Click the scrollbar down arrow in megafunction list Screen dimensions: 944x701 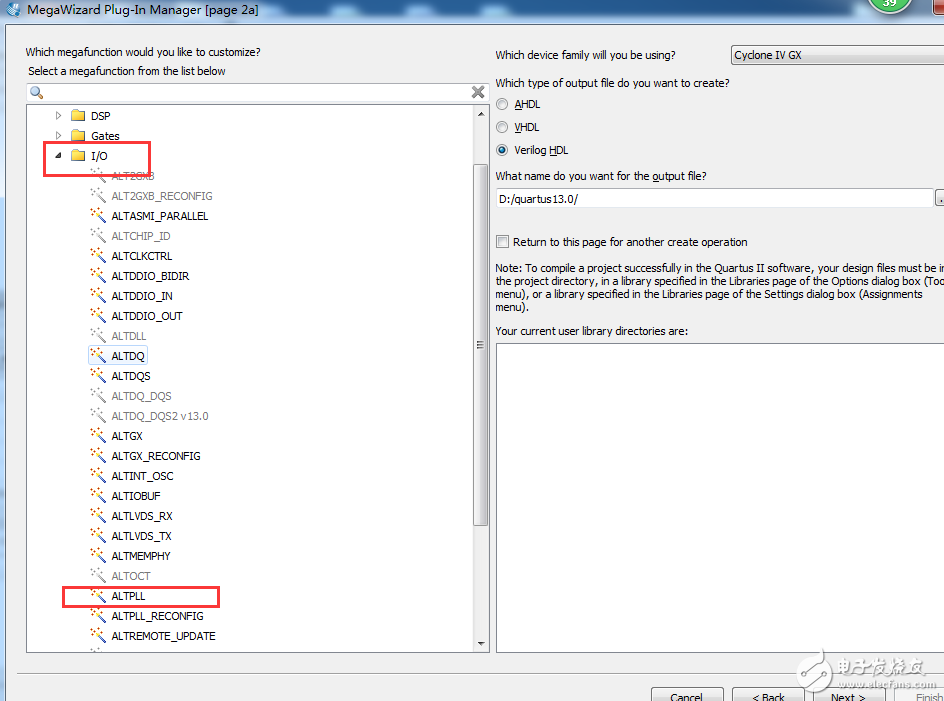pyautogui.click(x=480, y=643)
